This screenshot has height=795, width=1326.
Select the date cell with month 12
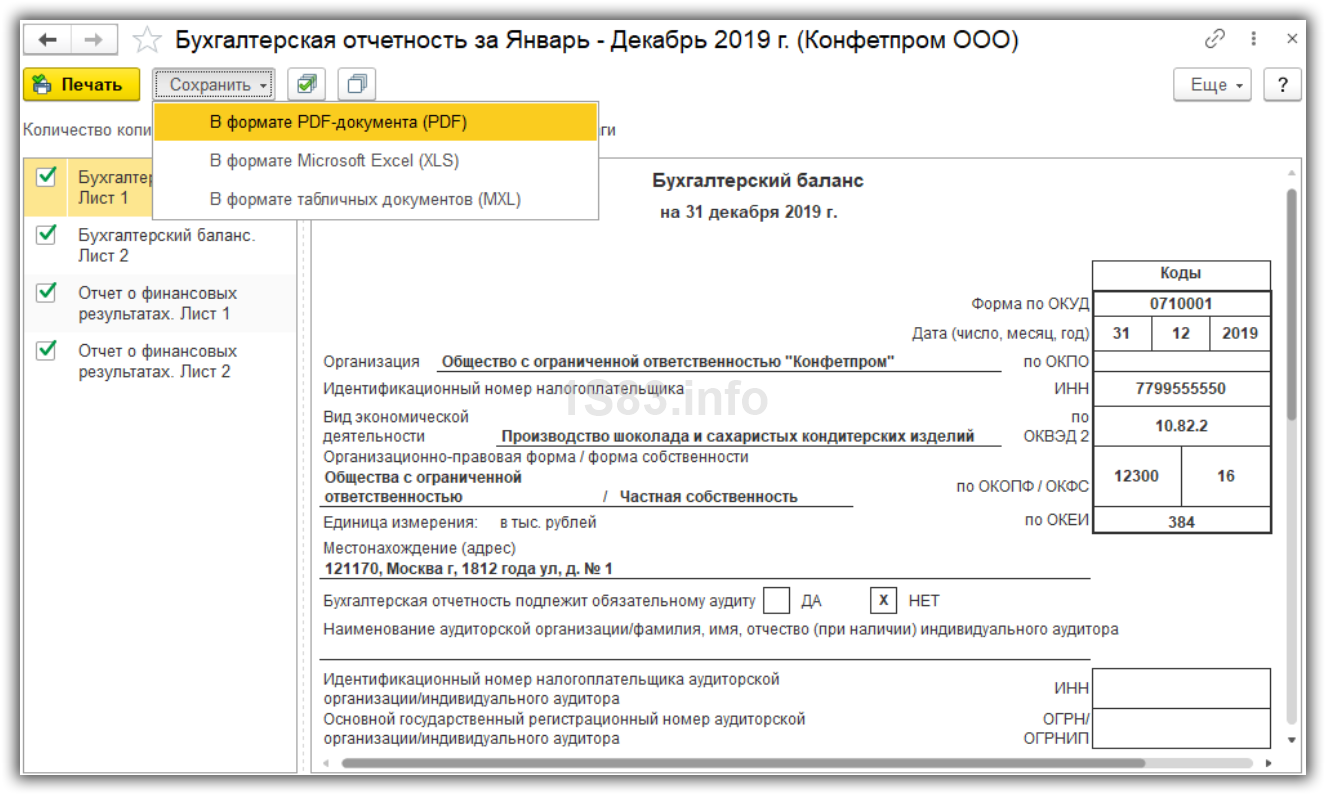(1181, 333)
